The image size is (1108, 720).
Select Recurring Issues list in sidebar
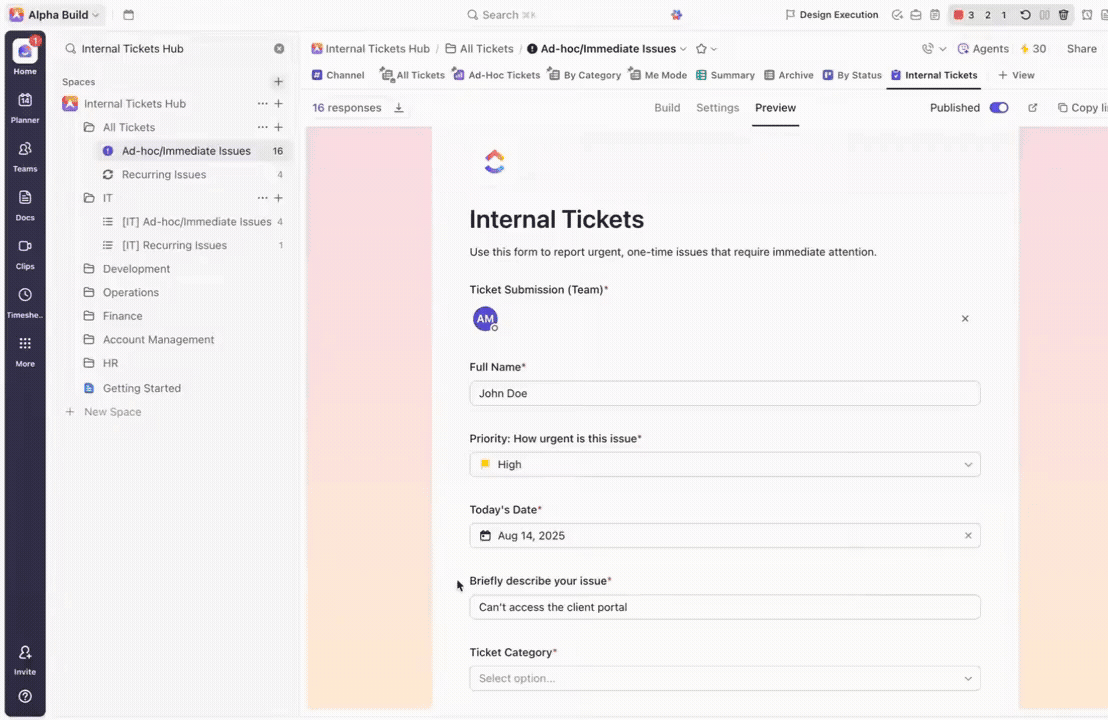click(x=164, y=175)
